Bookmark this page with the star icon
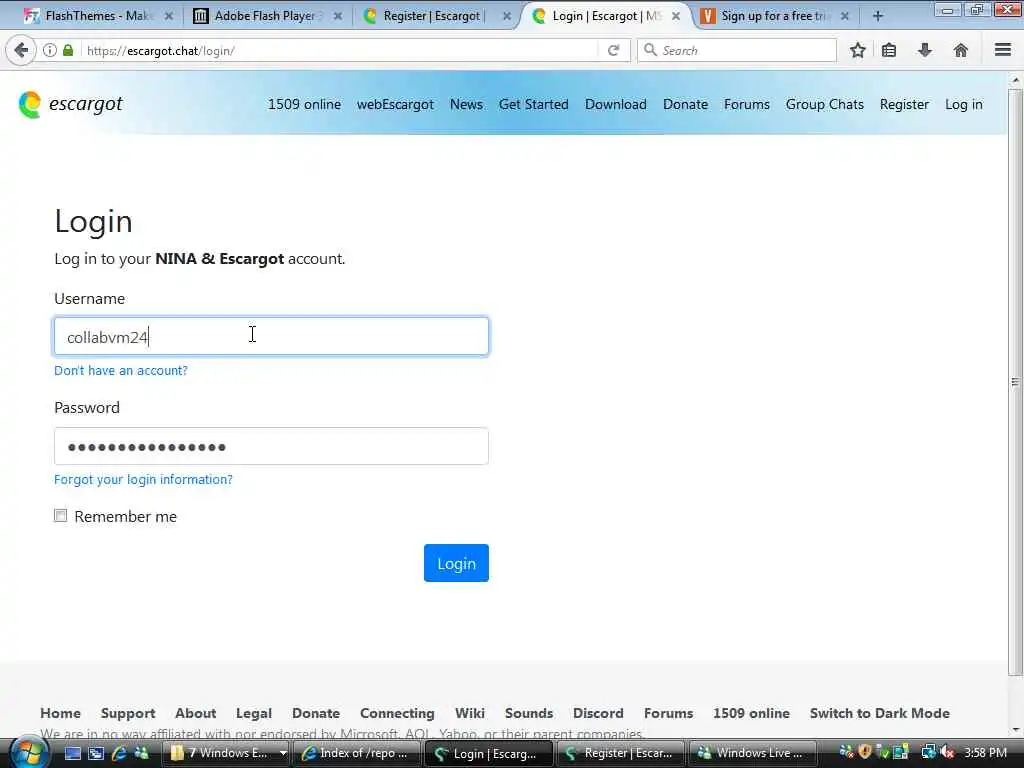1024x768 pixels. pos(857,50)
